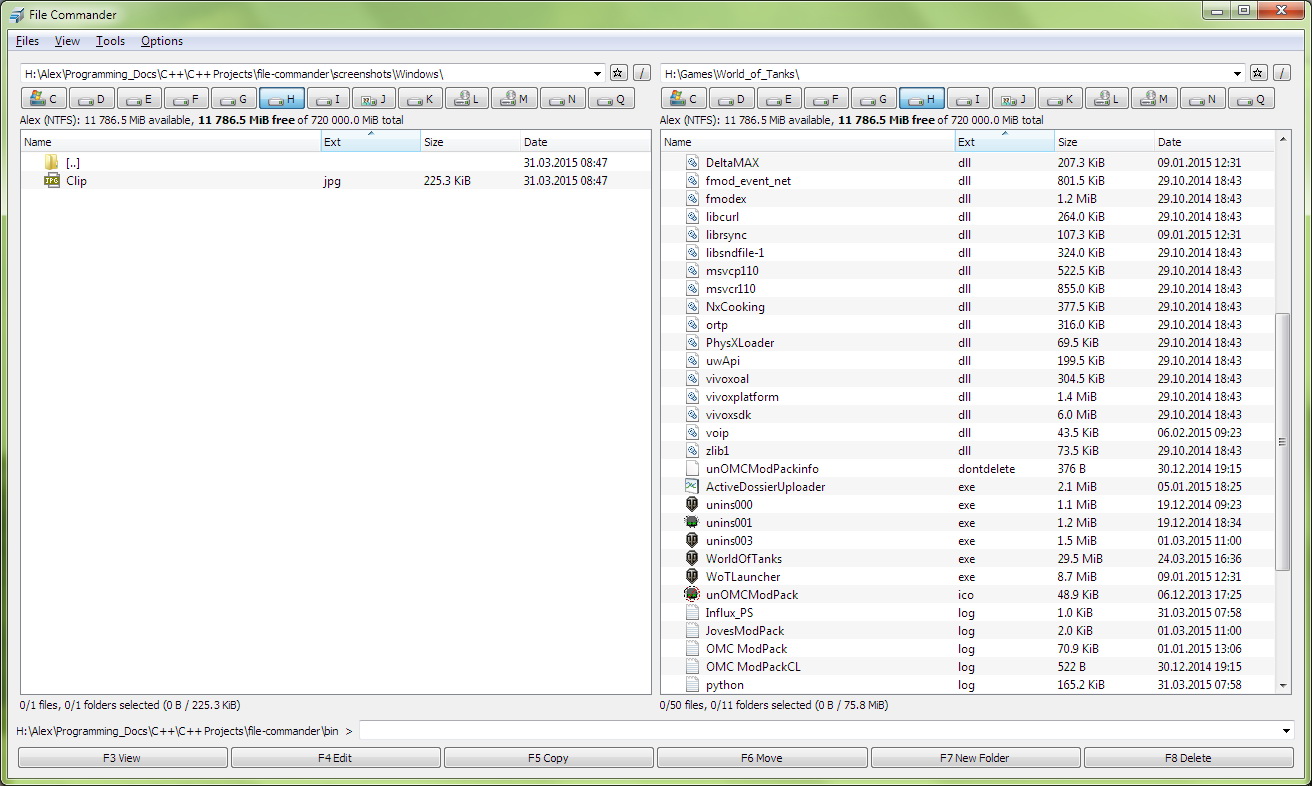Switch right panel to drive E
The image size is (1312, 786).
[x=780, y=99]
